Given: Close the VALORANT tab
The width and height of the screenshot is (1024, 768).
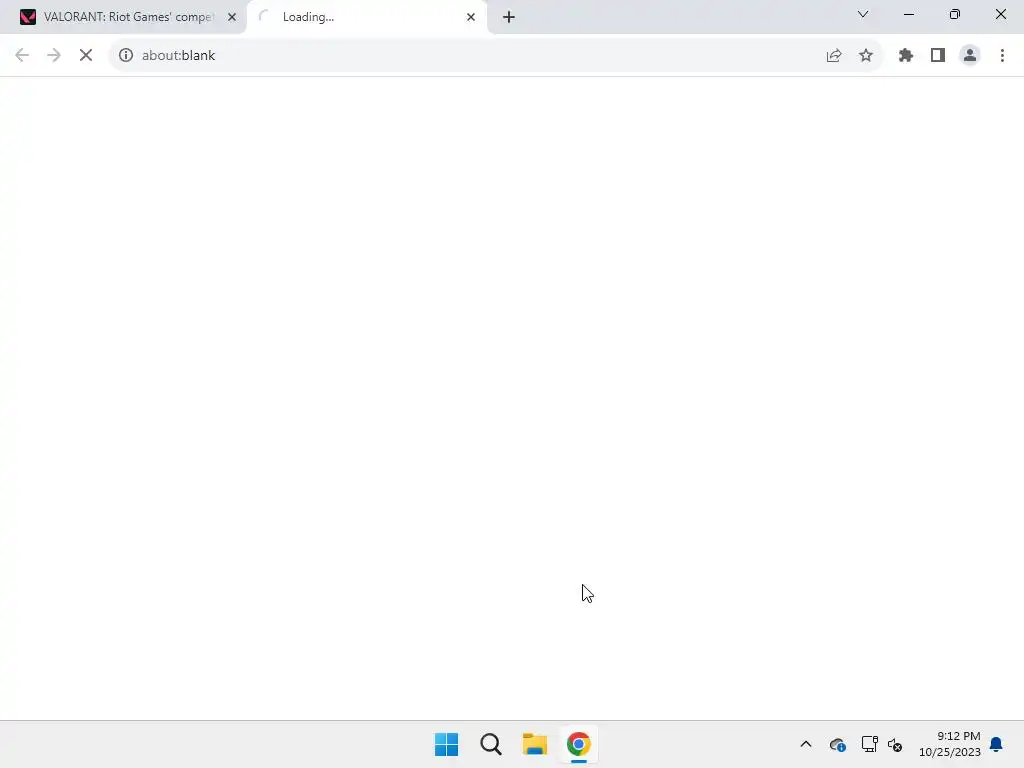Looking at the screenshot, I should tap(232, 17).
